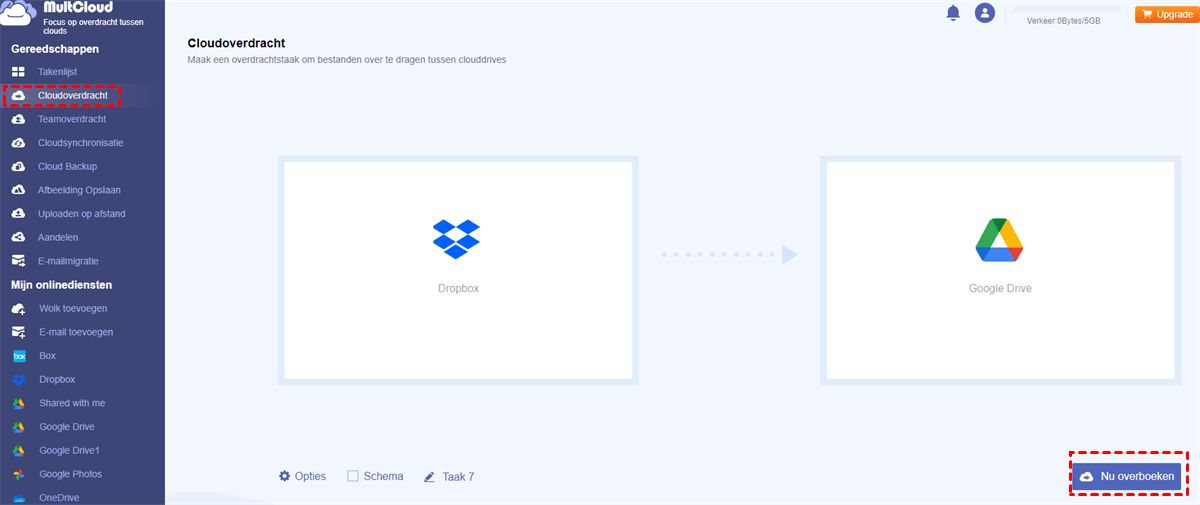Click the traffic usage progress bar
The image size is (1200, 505).
[1067, 9]
